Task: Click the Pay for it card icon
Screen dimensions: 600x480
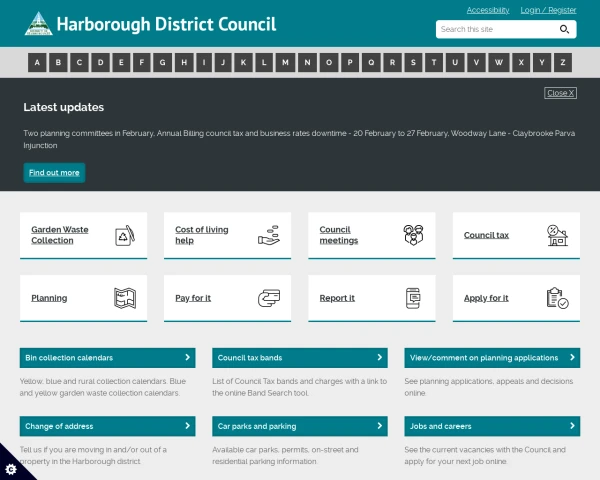Action: click(x=269, y=298)
